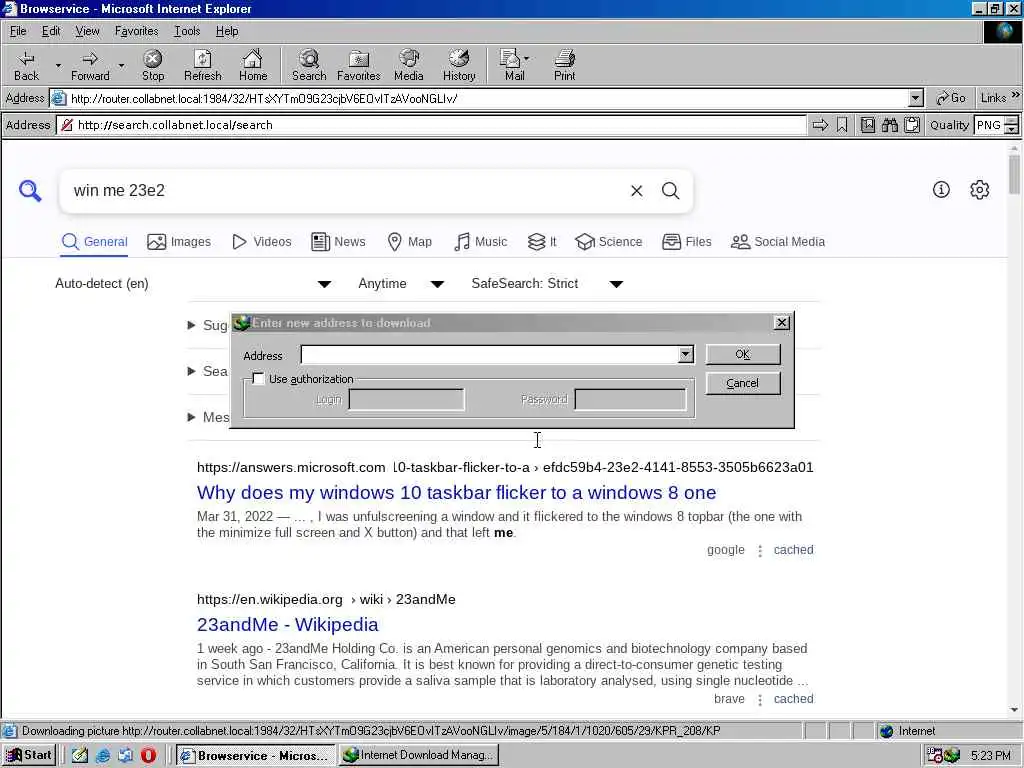Click the Quality stepper up arrow
The width and height of the screenshot is (1024, 768).
click(1012, 120)
